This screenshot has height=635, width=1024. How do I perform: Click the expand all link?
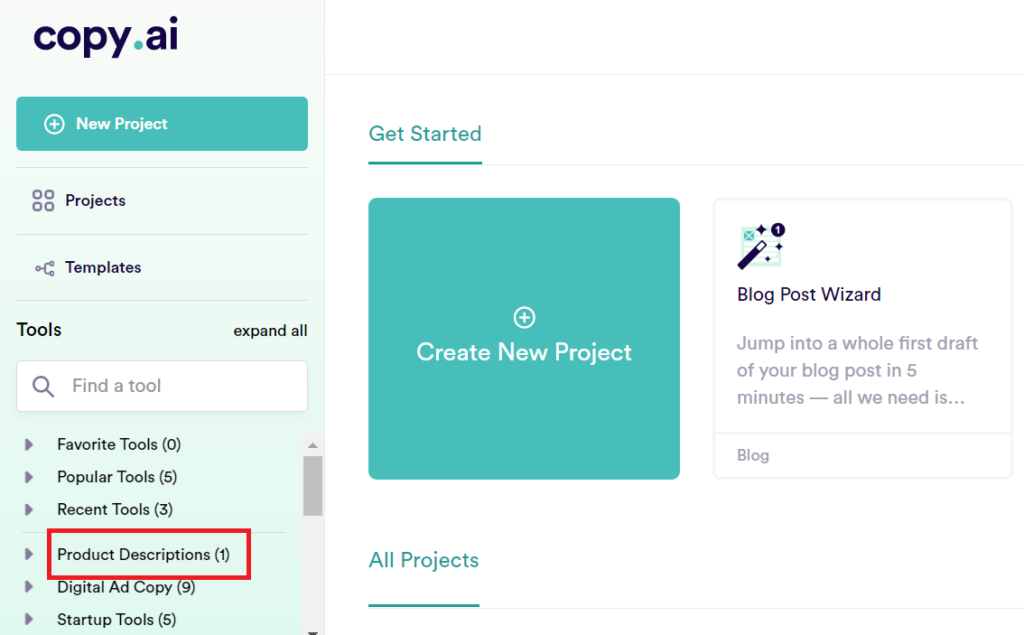270,330
